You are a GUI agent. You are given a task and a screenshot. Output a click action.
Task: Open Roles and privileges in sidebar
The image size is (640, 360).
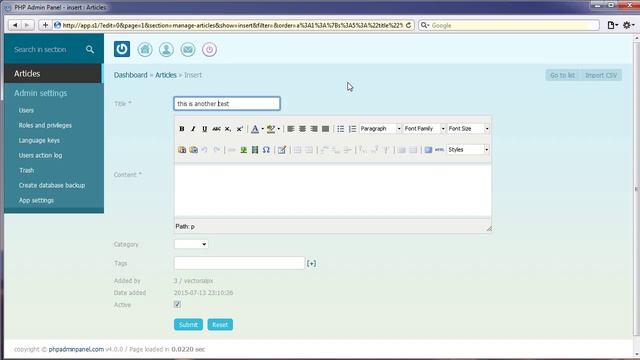pyautogui.click(x=45, y=125)
